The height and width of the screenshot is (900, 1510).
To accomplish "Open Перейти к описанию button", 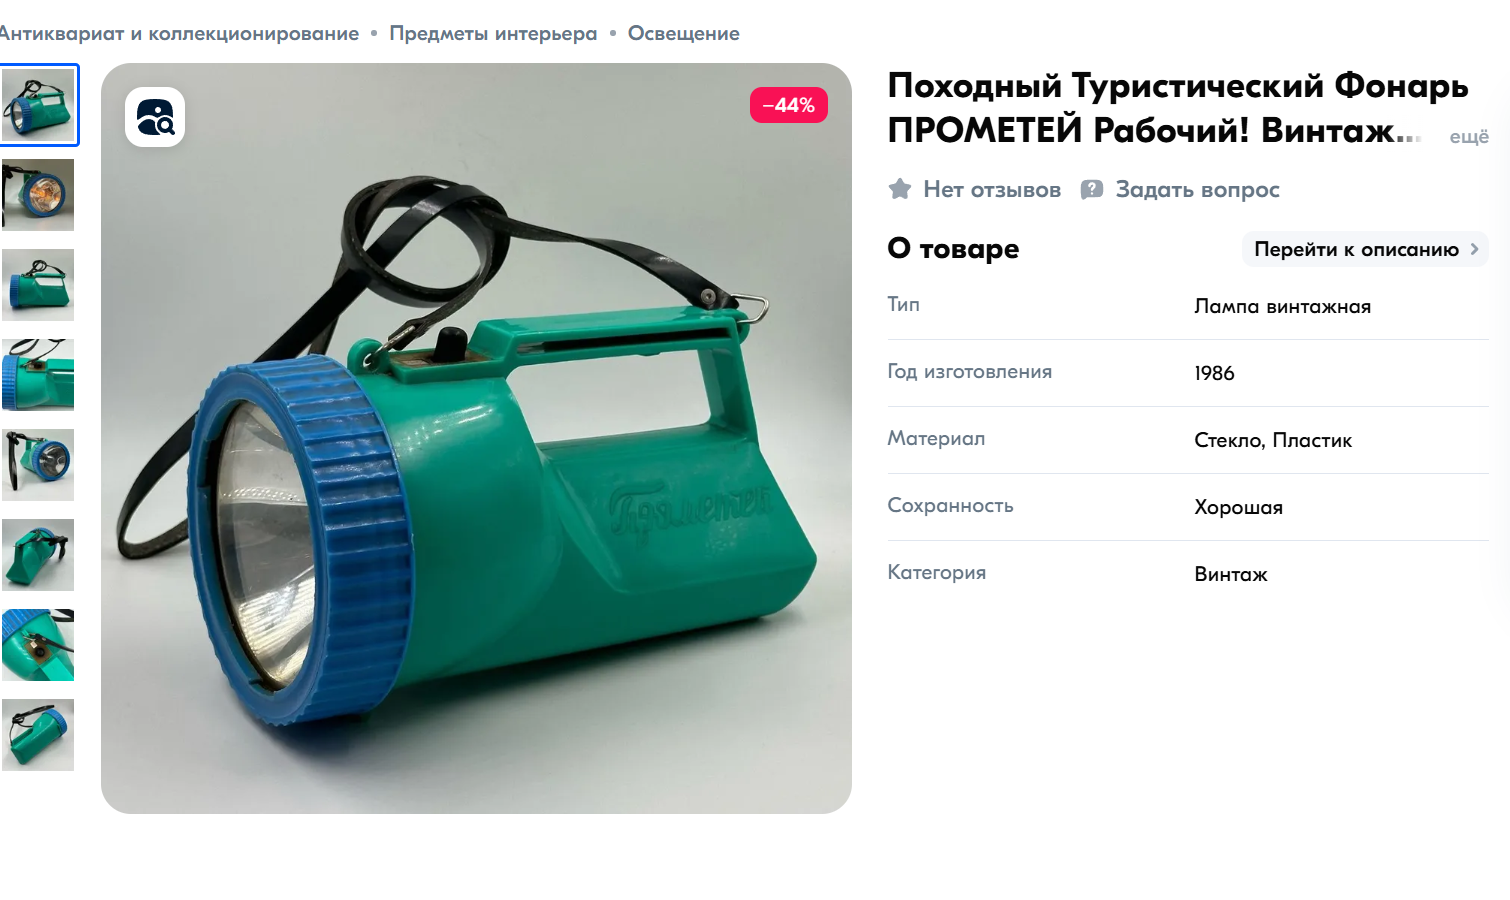I will [1365, 249].
